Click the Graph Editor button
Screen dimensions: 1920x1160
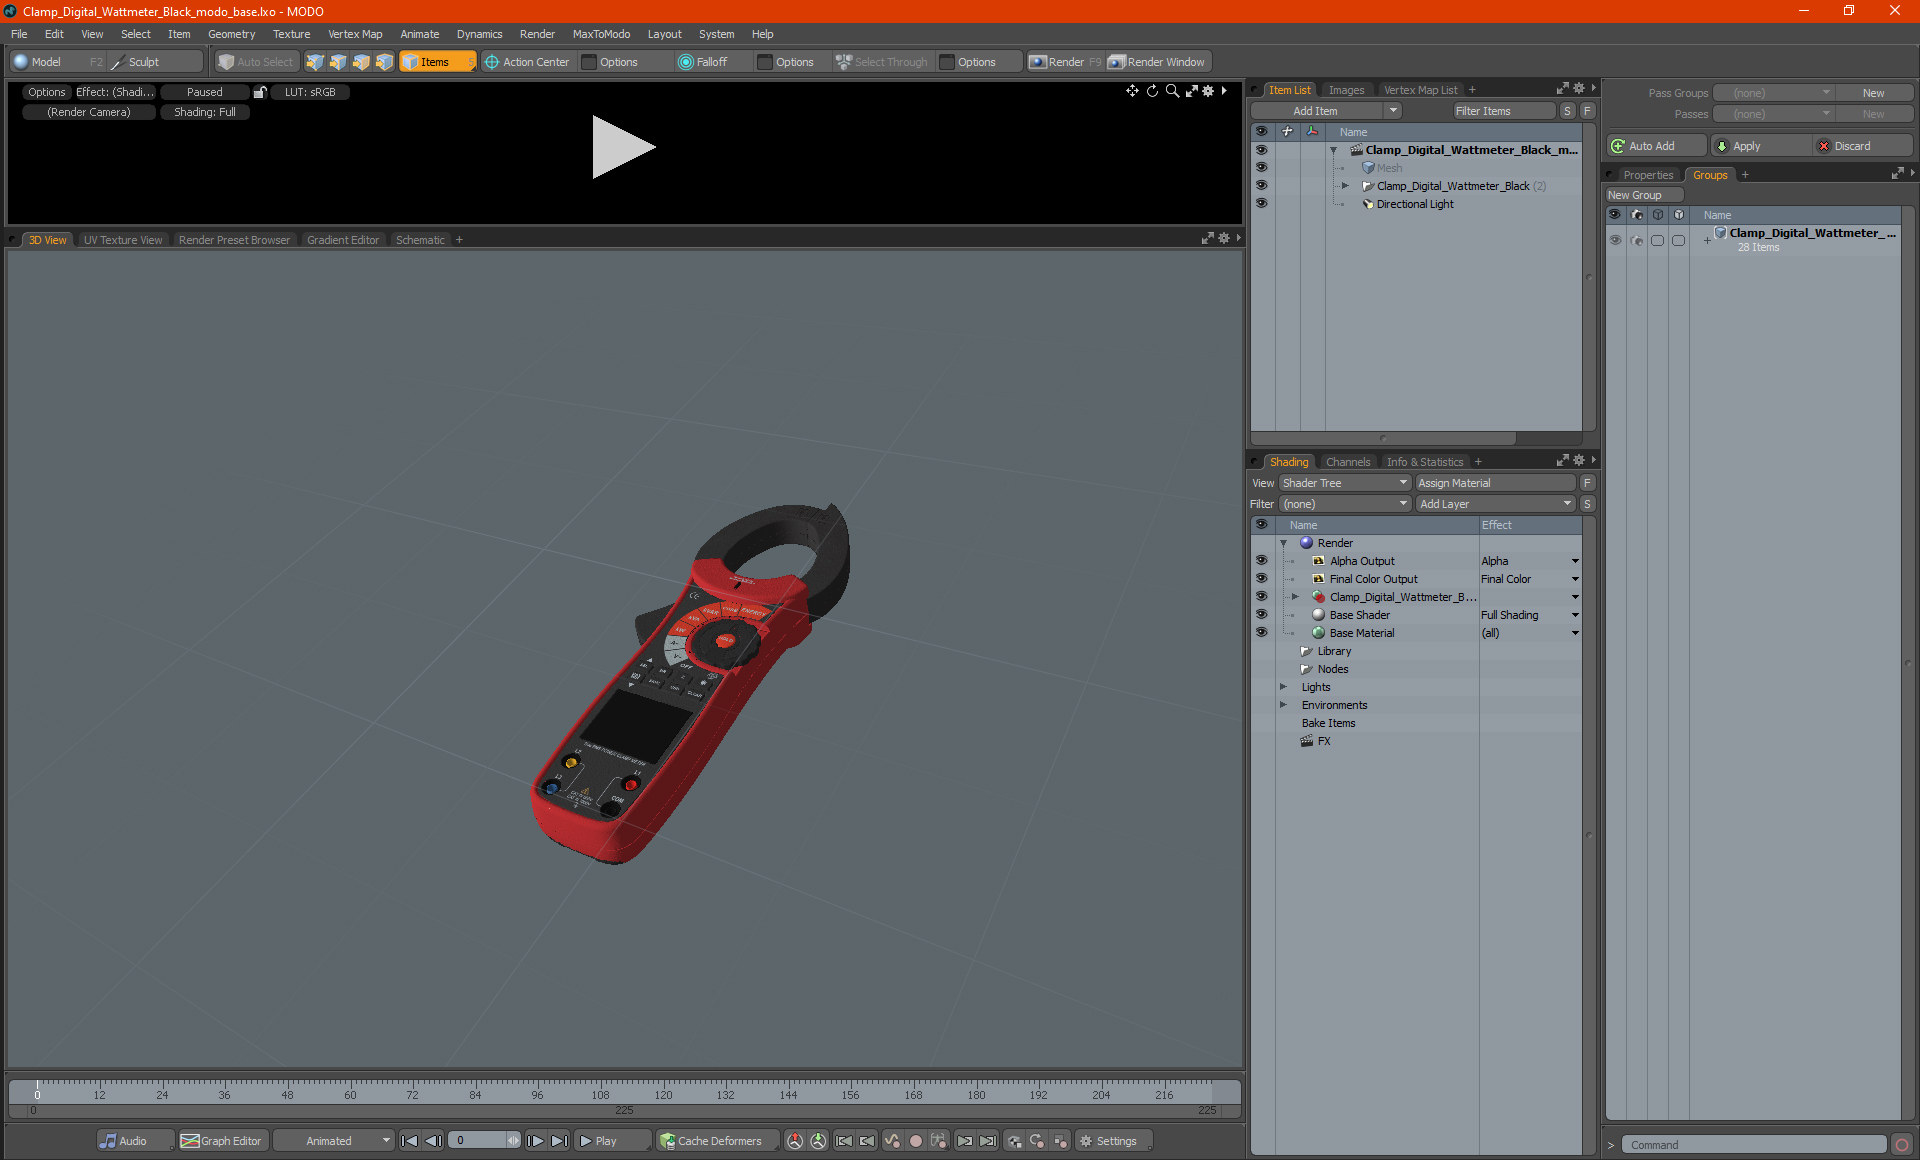pos(222,1141)
